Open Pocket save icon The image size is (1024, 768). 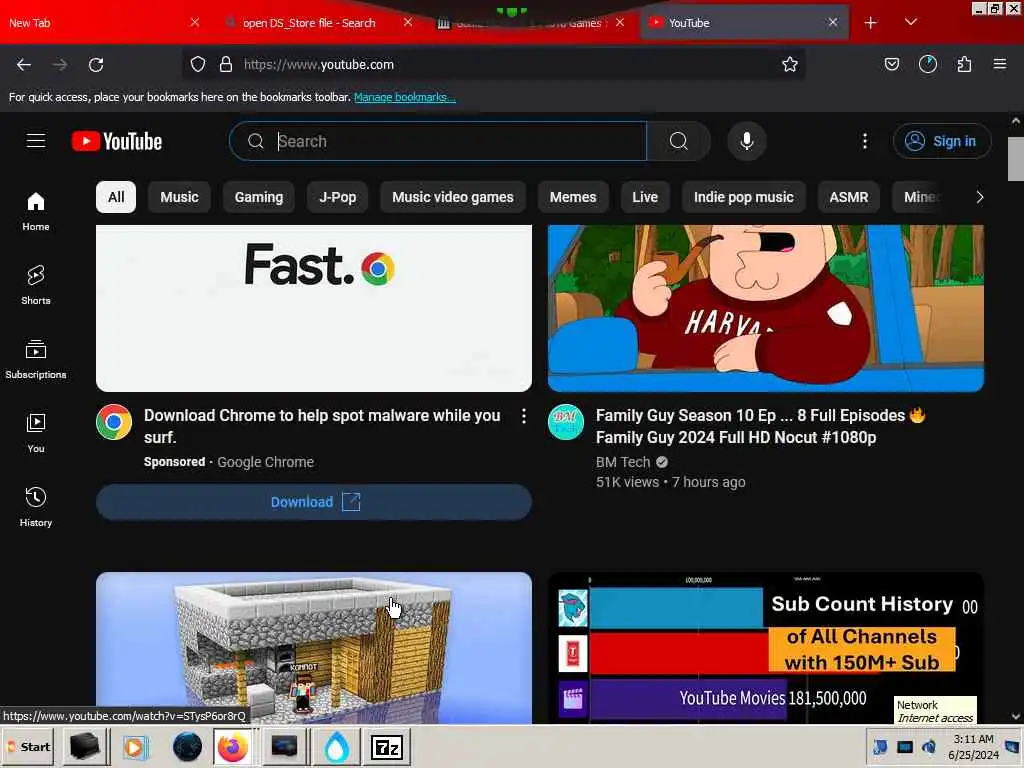tap(891, 64)
